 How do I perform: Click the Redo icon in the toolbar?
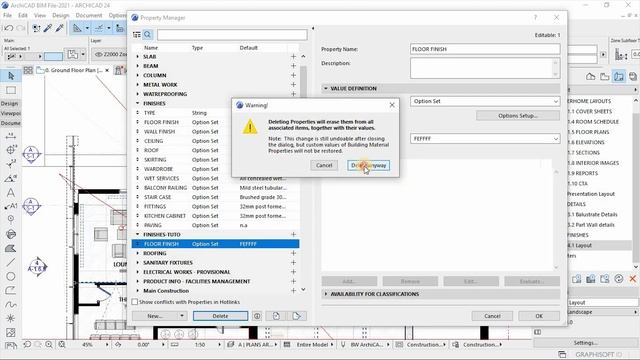(20, 28)
